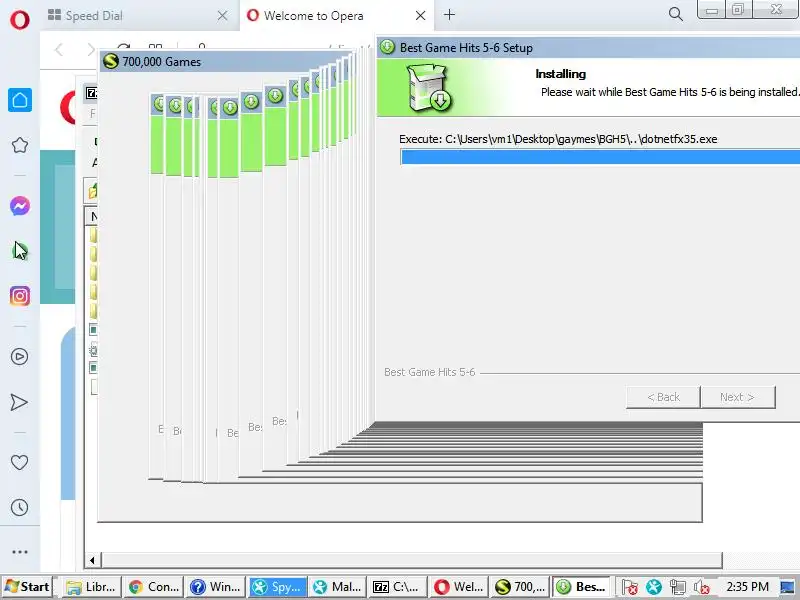
Task: Click the Installing heading text
Action: click(x=561, y=74)
